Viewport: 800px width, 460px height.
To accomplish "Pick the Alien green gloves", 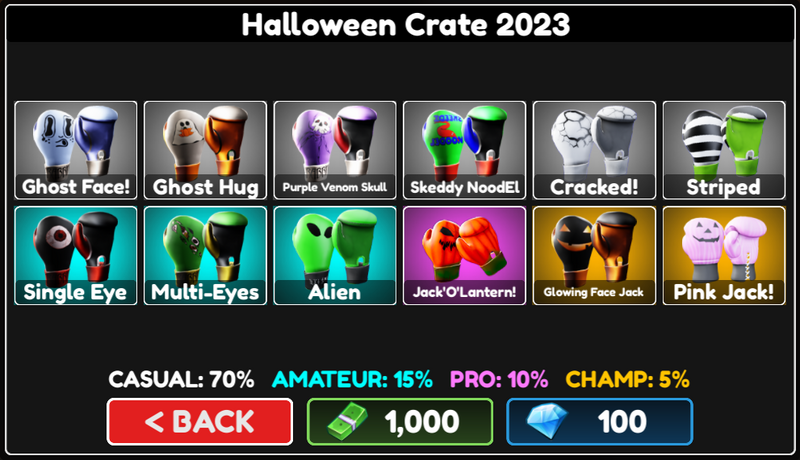I will point(335,255).
